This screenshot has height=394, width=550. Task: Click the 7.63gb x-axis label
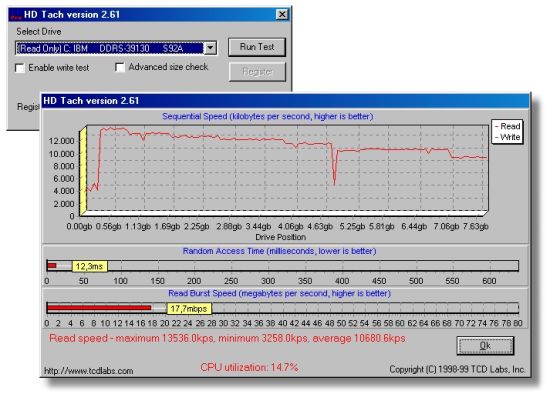[476, 227]
